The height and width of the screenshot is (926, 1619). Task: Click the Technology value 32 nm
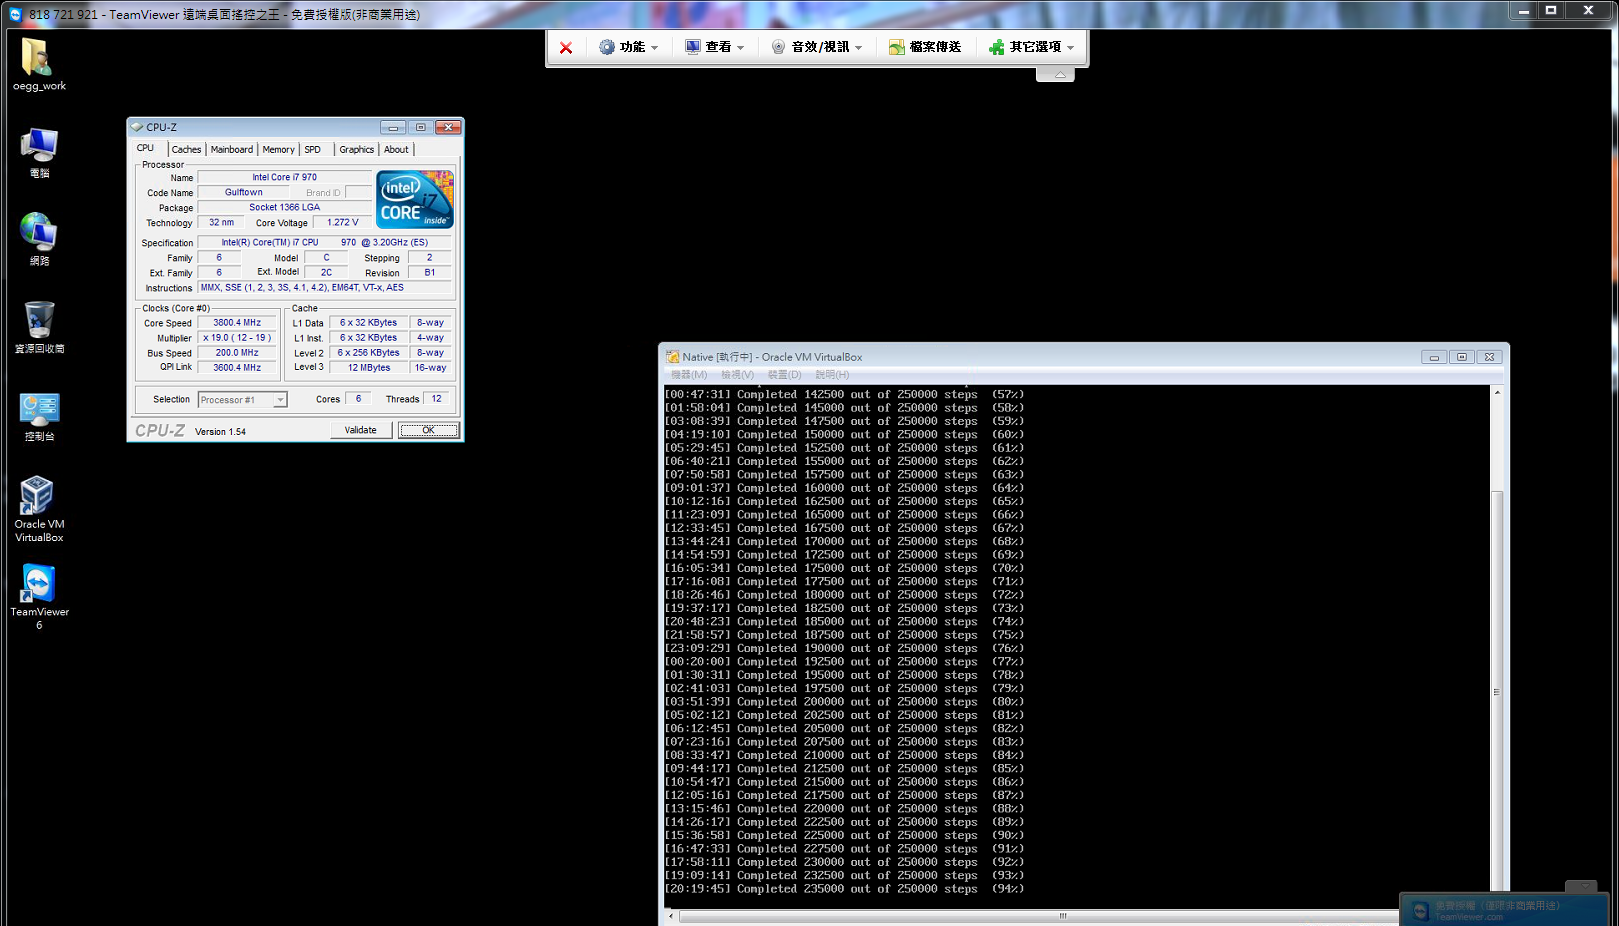click(222, 222)
